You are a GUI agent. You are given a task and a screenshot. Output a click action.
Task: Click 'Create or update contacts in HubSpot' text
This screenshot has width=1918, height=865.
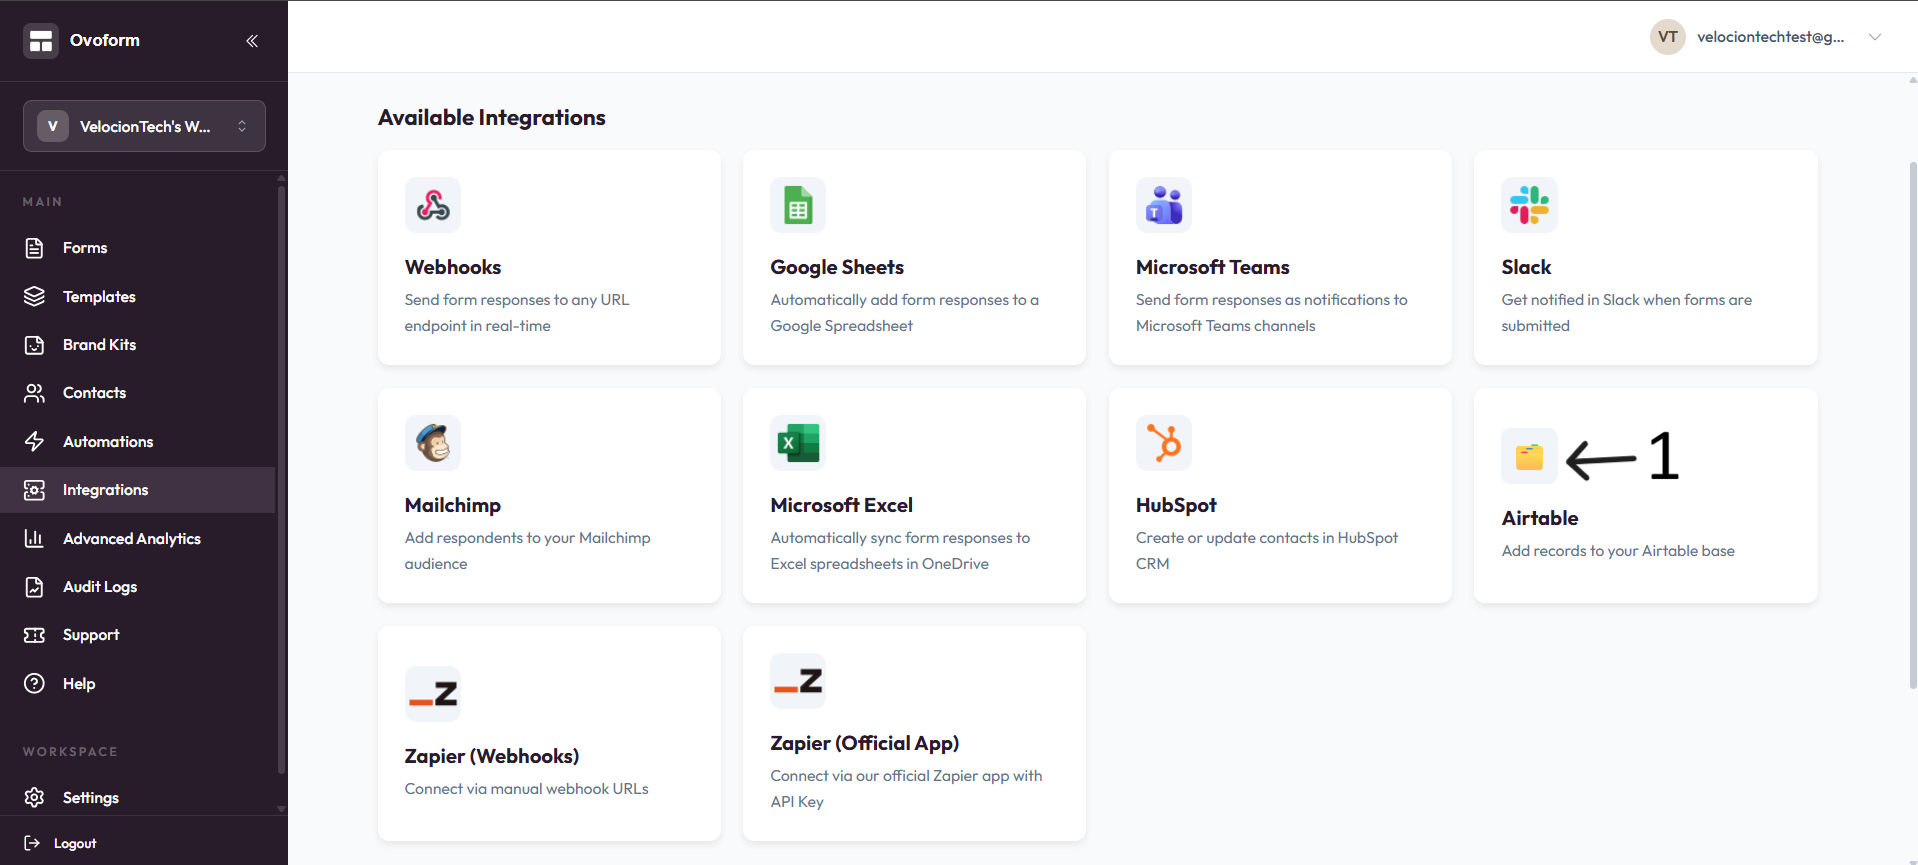1267,550
